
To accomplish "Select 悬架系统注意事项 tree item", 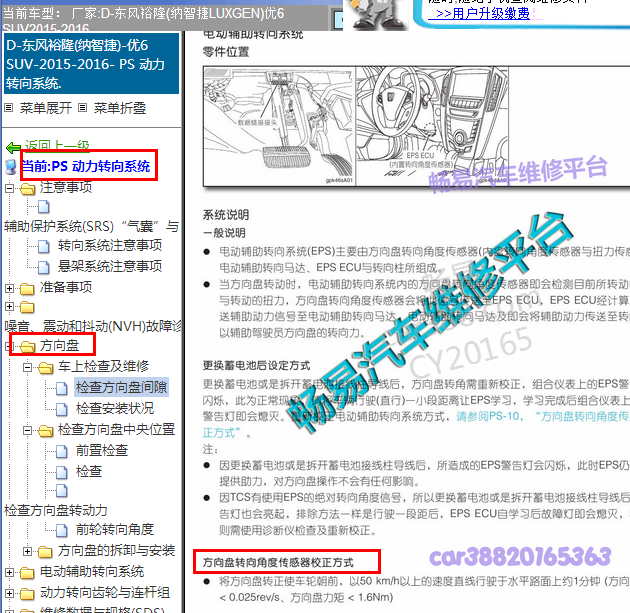I will tap(110, 266).
